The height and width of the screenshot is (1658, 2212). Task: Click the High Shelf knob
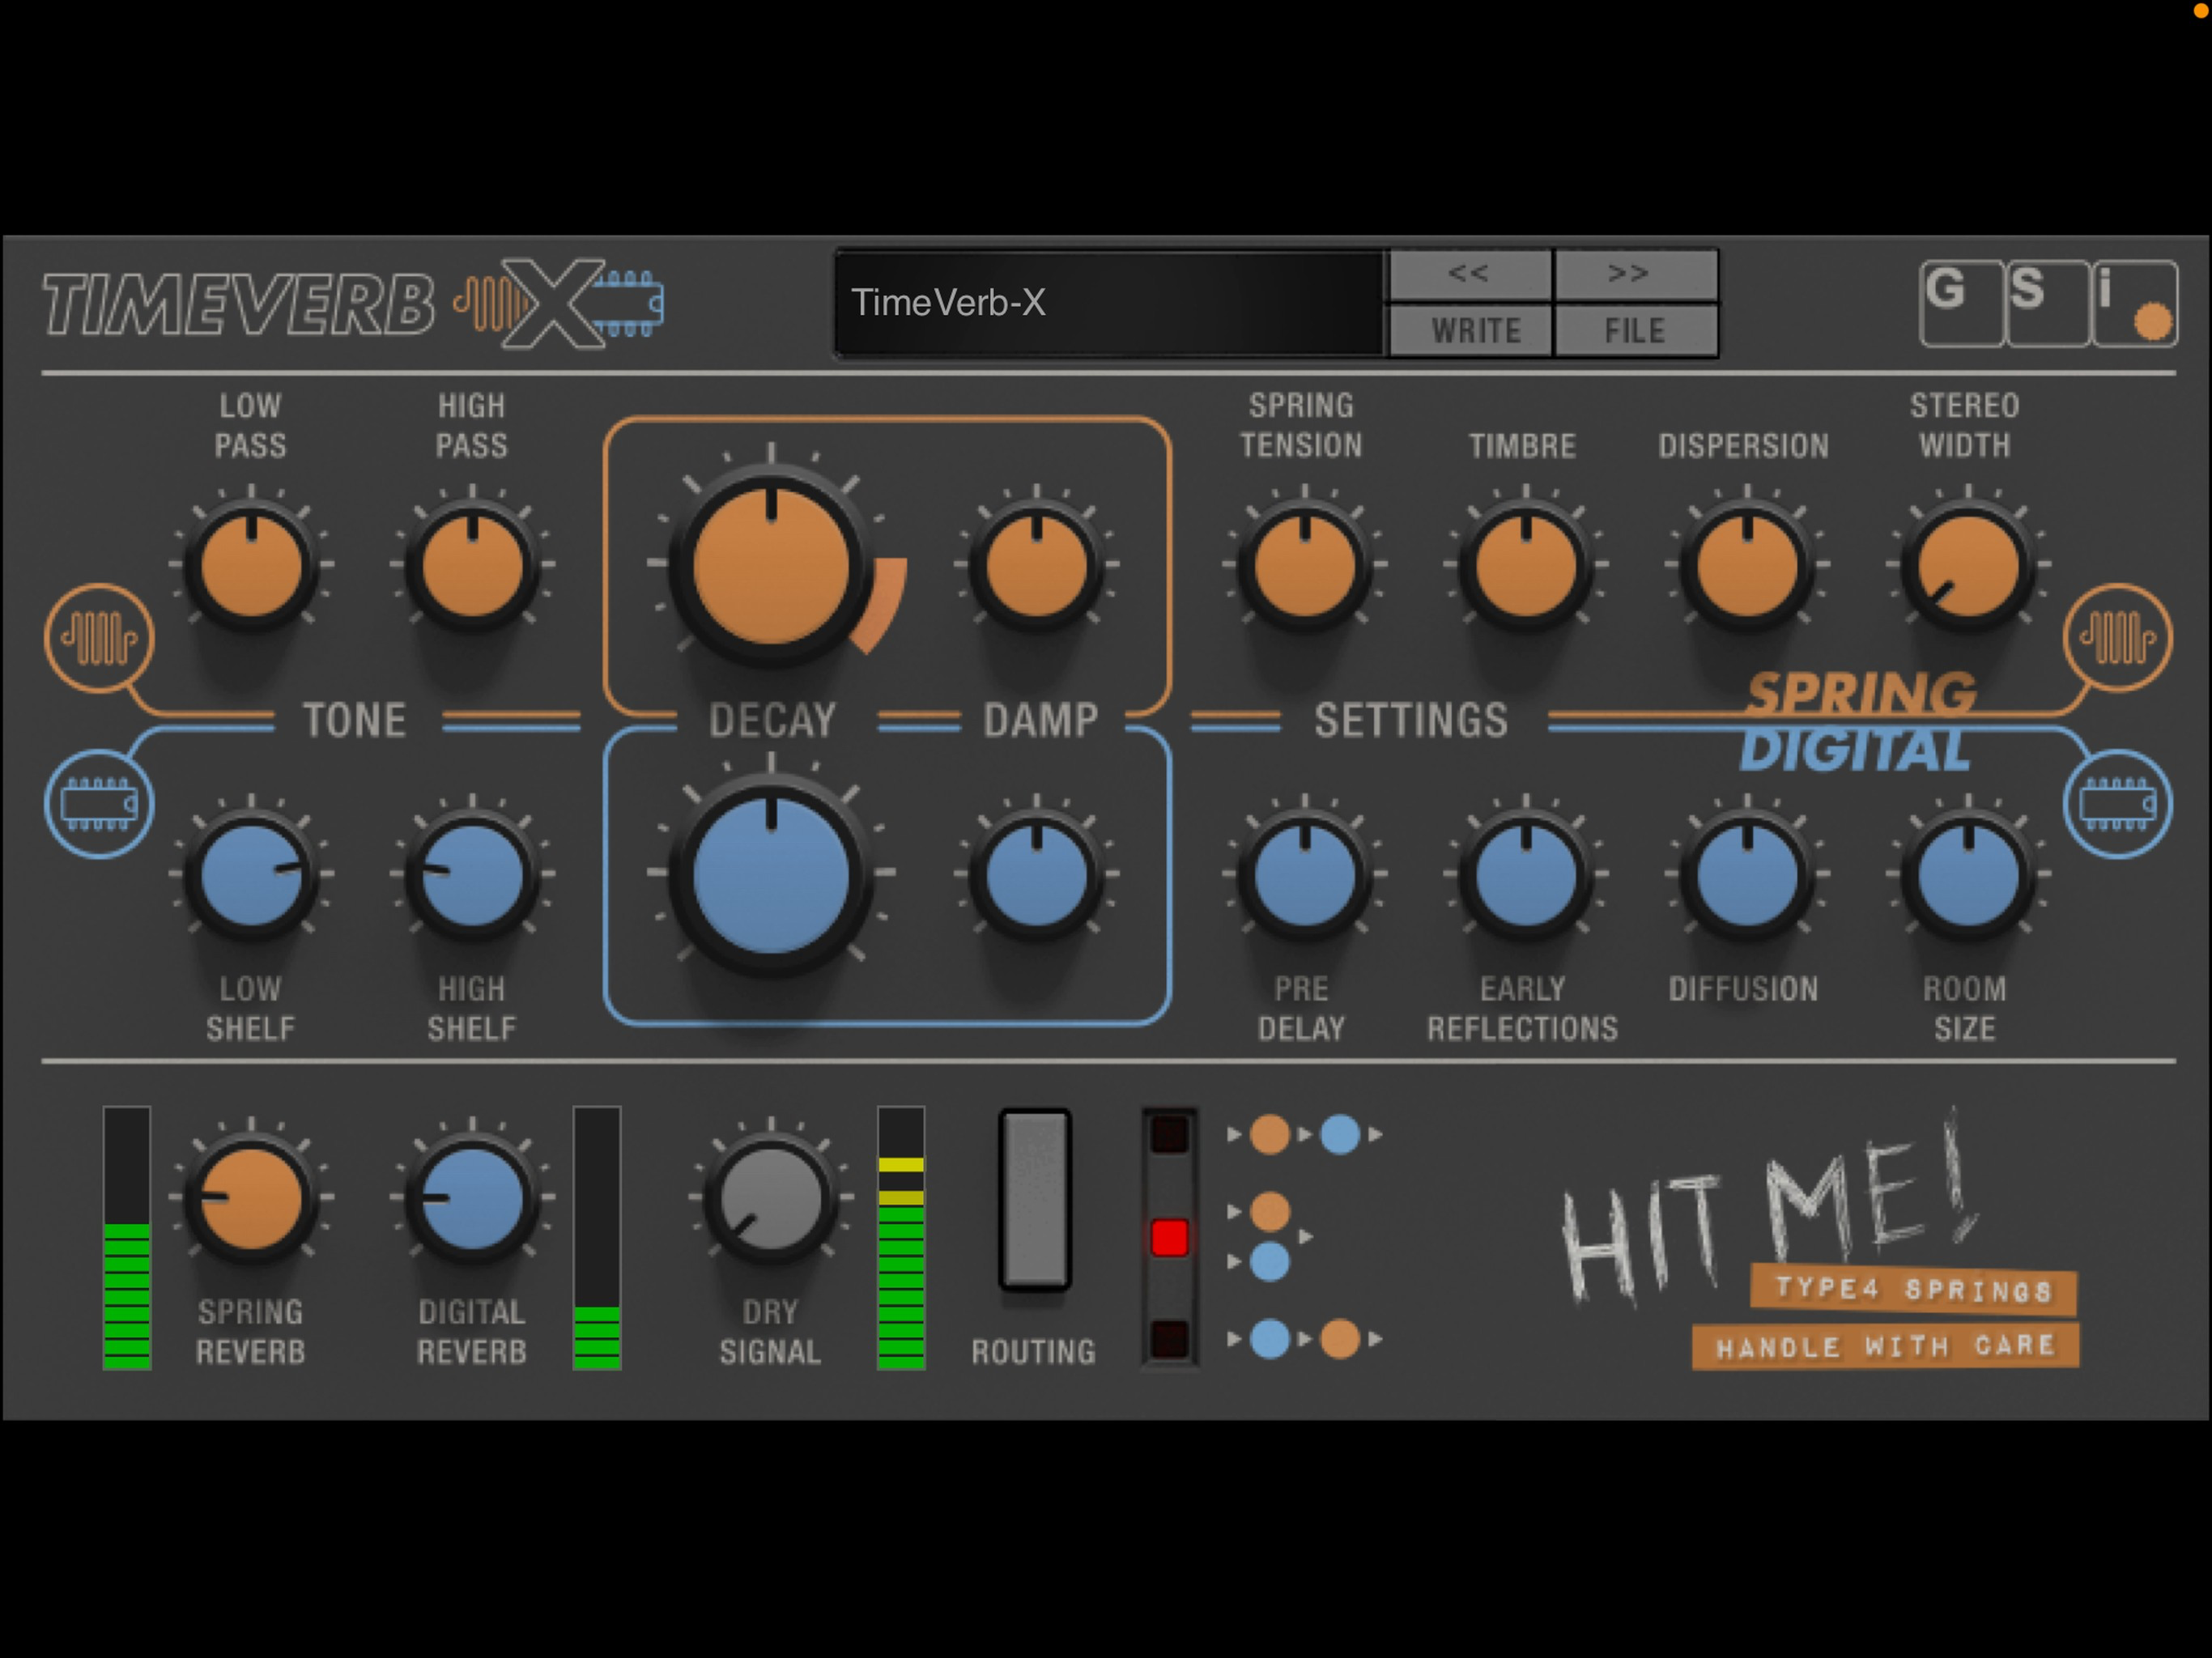pyautogui.click(x=472, y=876)
